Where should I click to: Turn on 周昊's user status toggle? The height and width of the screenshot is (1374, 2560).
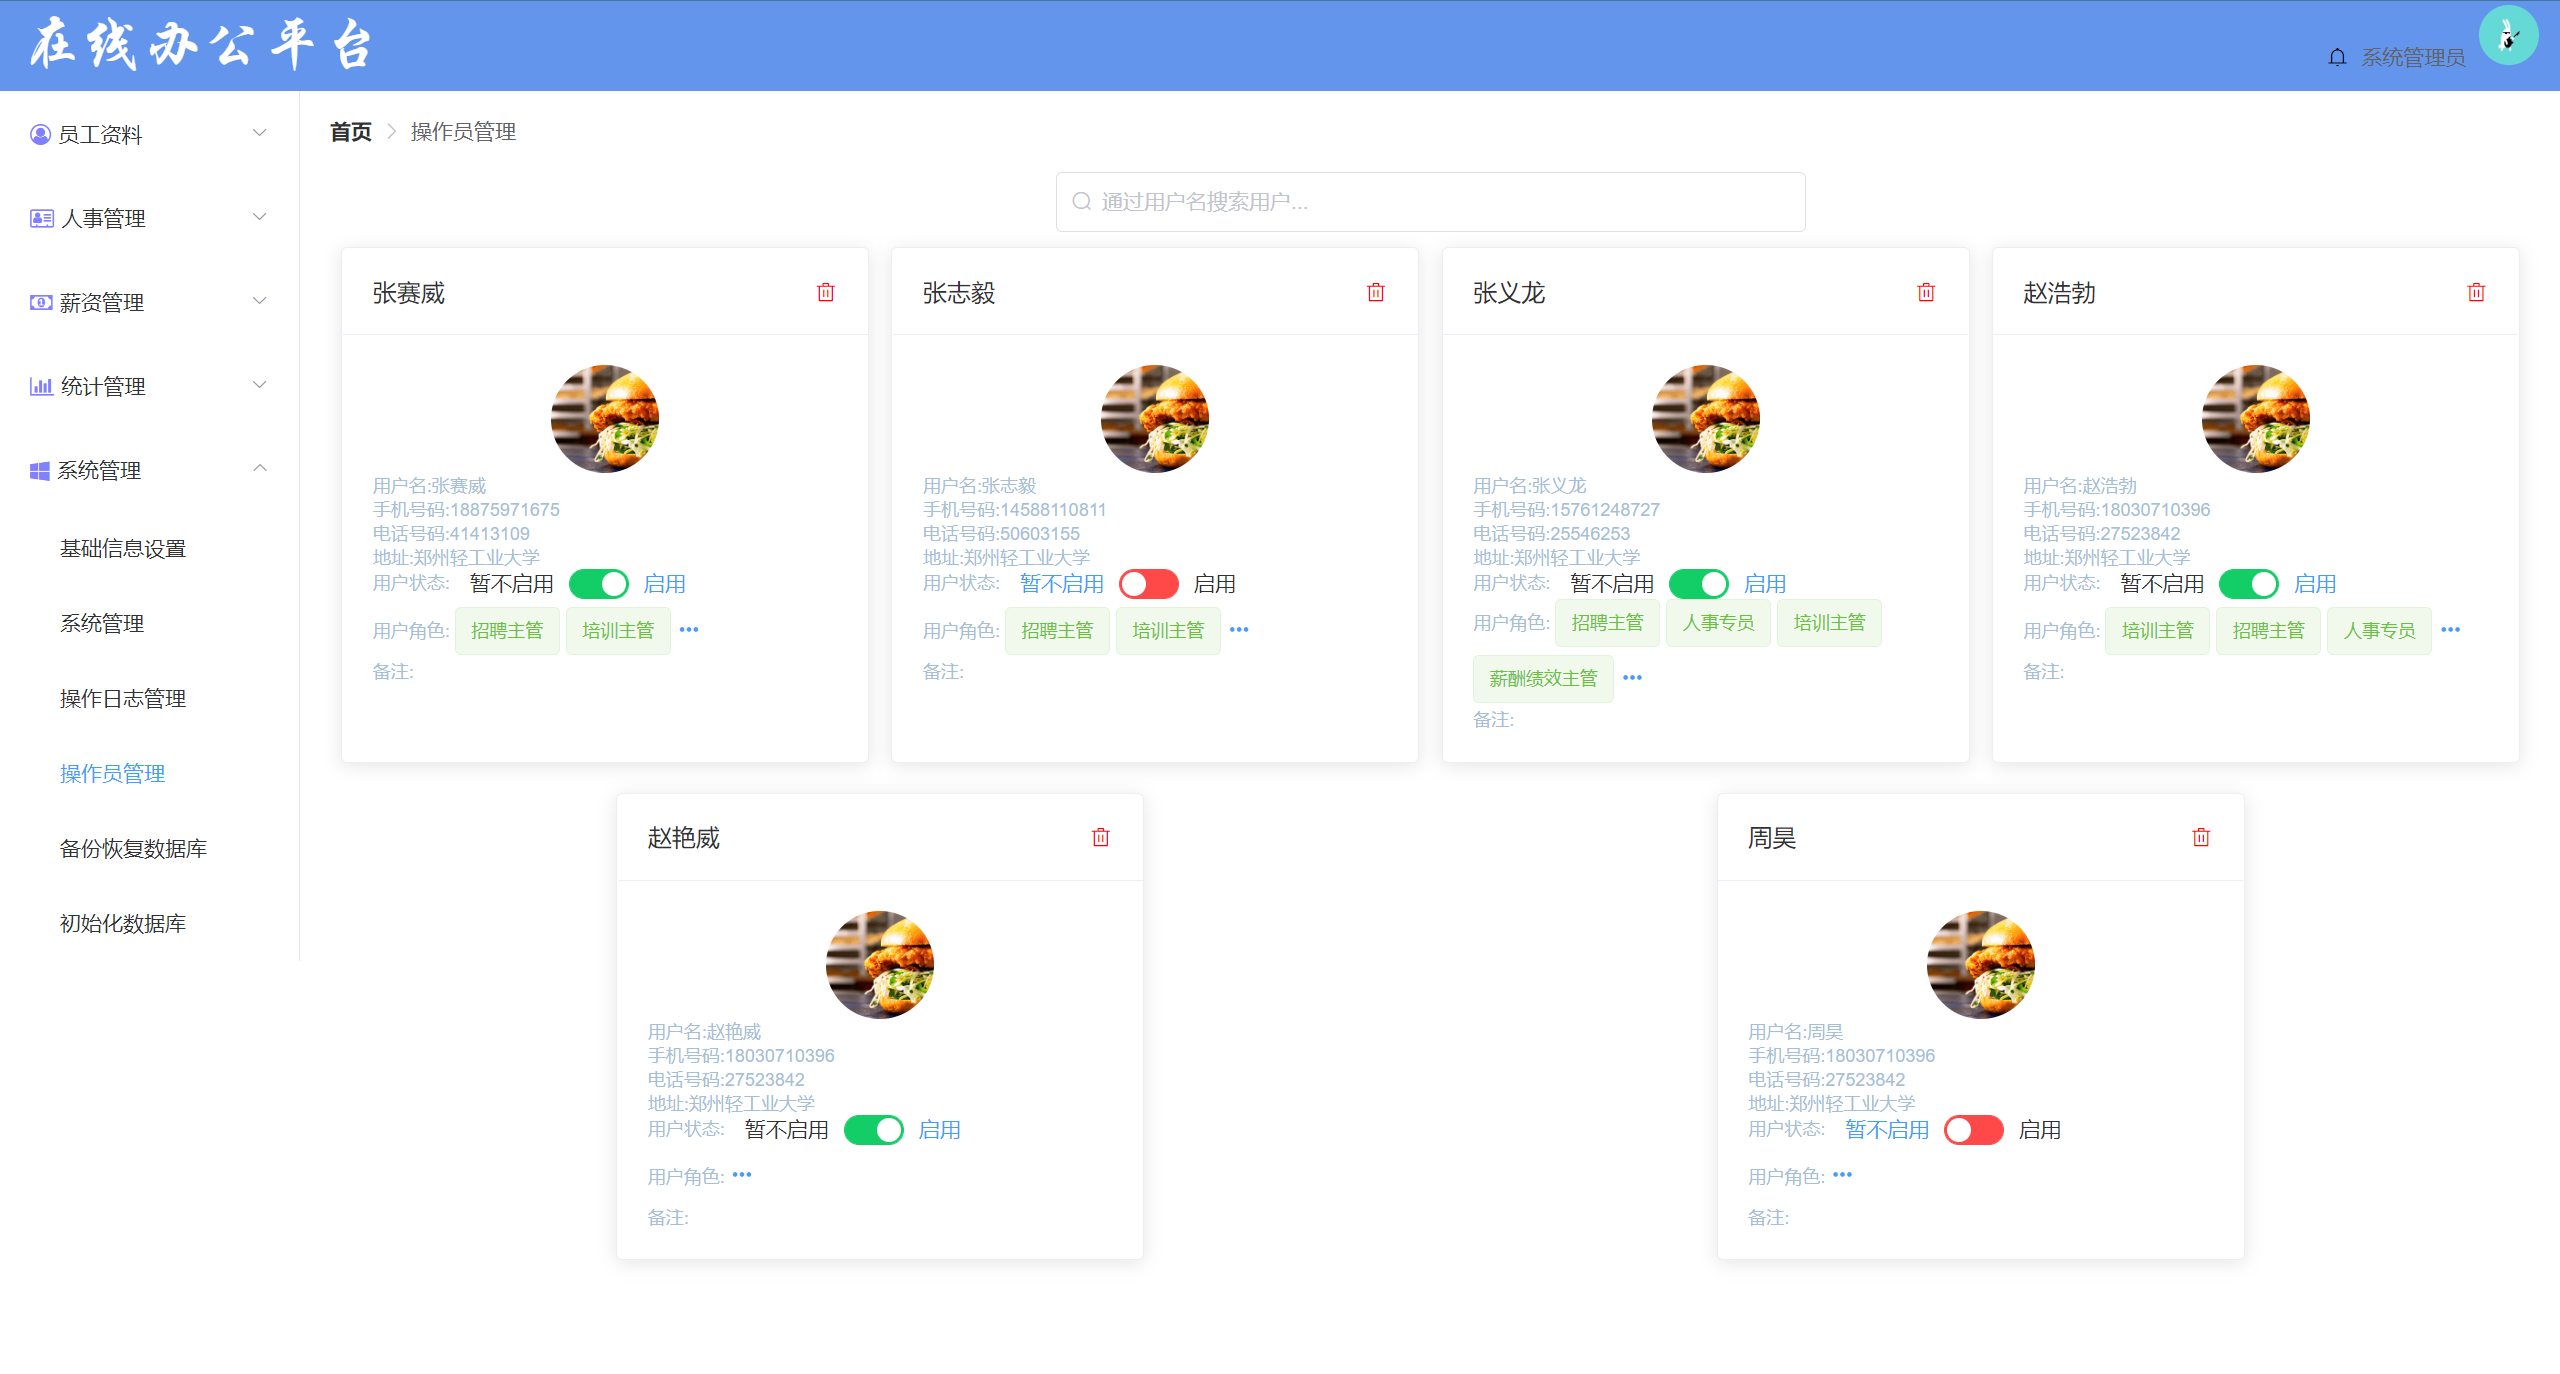(1973, 1129)
